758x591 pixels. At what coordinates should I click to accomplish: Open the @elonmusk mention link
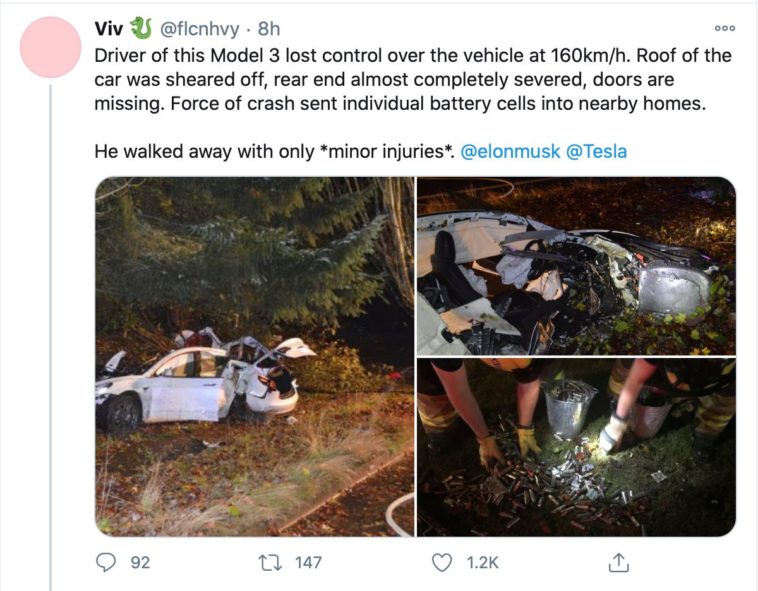pyautogui.click(x=510, y=151)
